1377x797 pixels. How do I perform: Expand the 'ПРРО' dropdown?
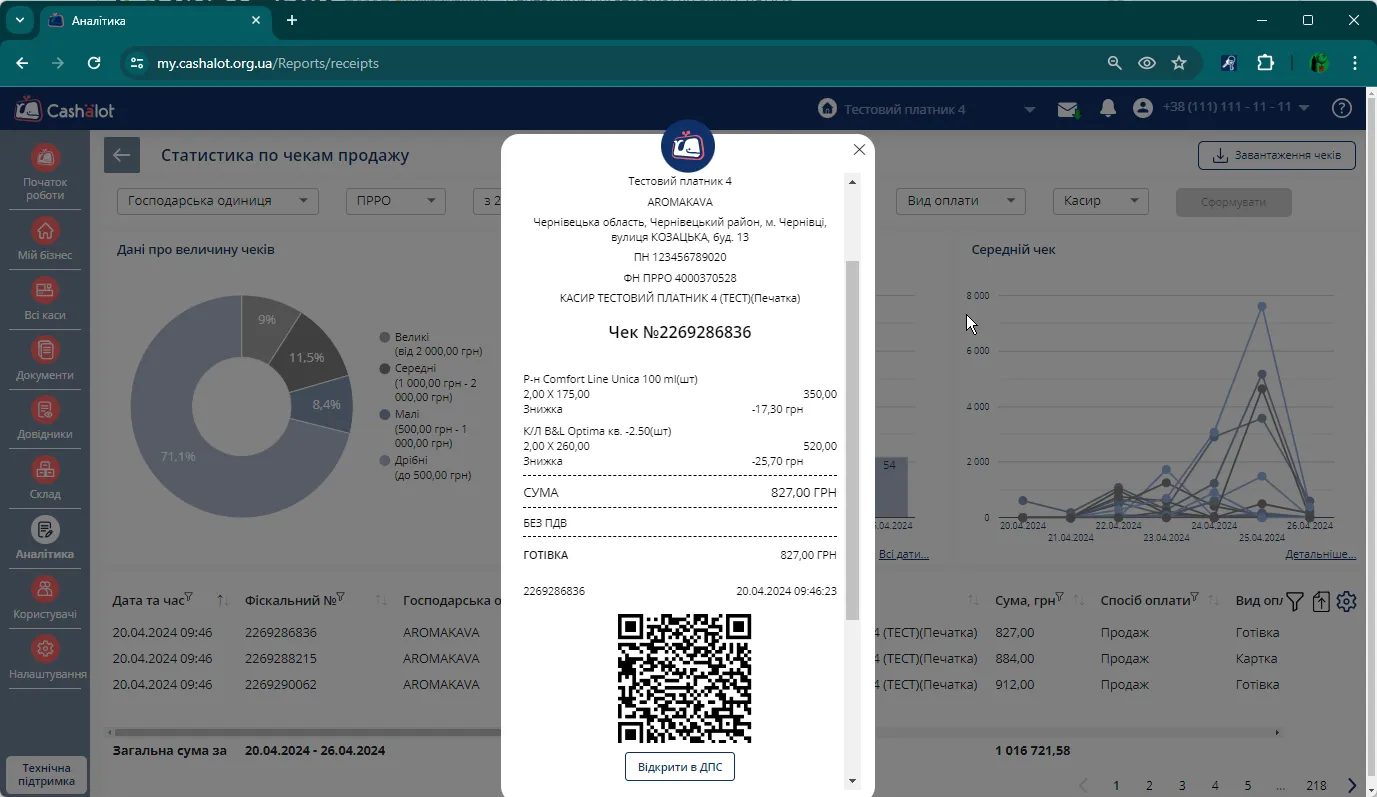(395, 201)
